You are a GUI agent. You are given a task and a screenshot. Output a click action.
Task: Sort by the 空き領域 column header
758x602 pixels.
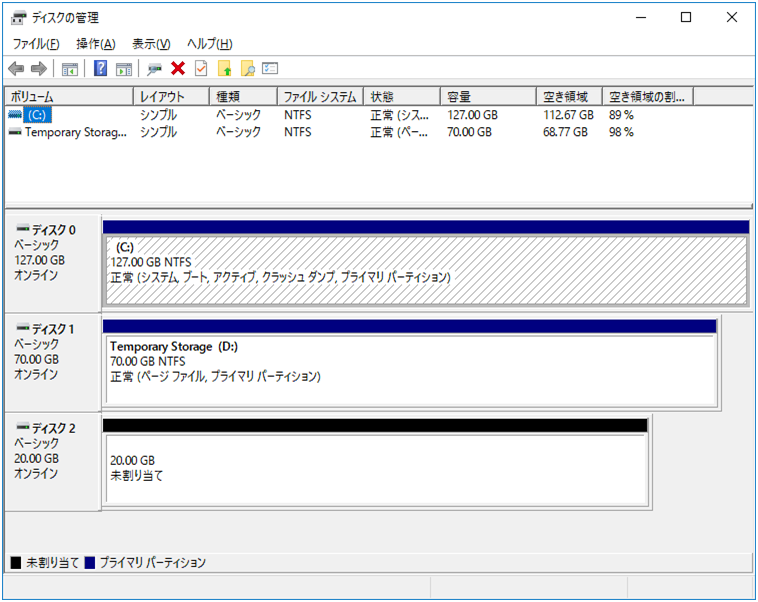(569, 97)
